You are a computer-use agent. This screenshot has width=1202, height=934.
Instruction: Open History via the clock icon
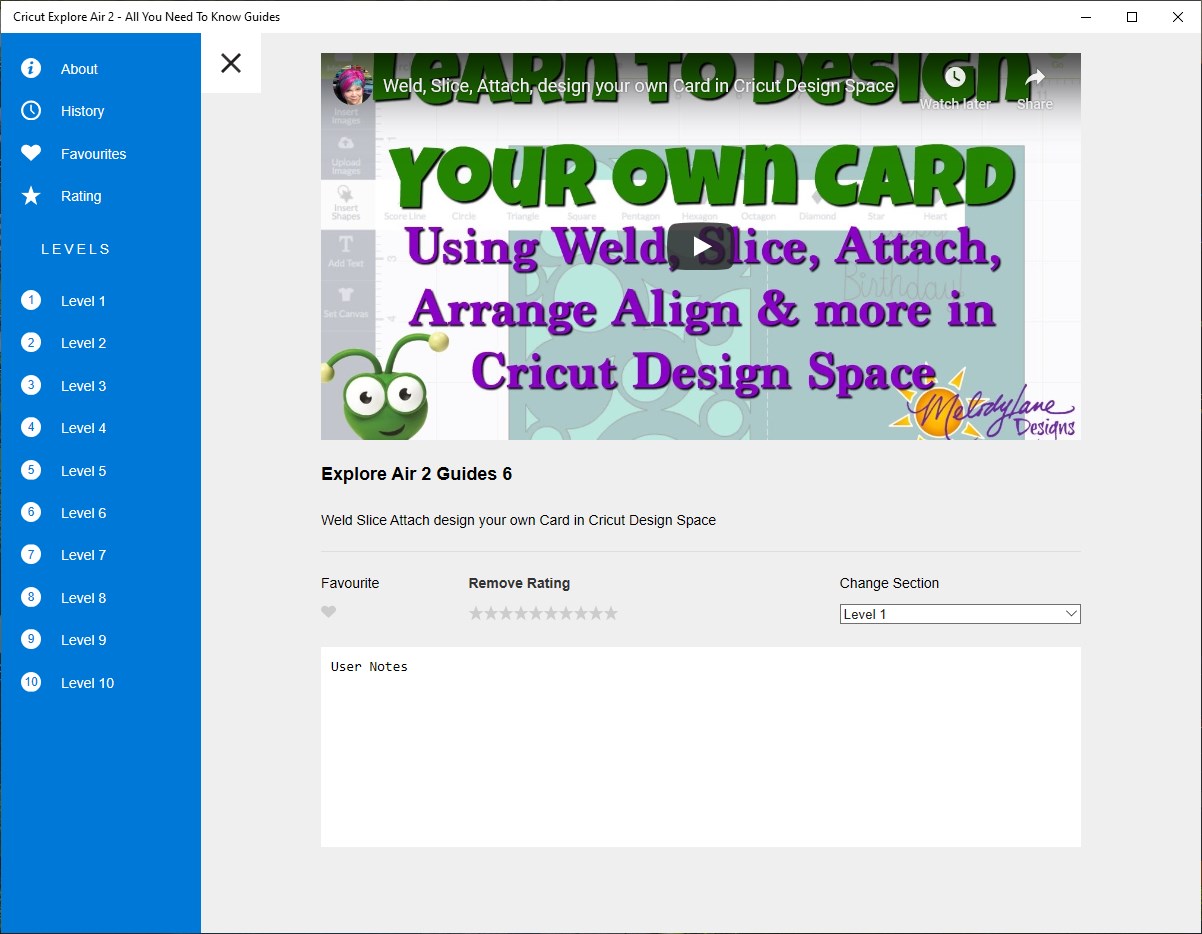point(31,110)
